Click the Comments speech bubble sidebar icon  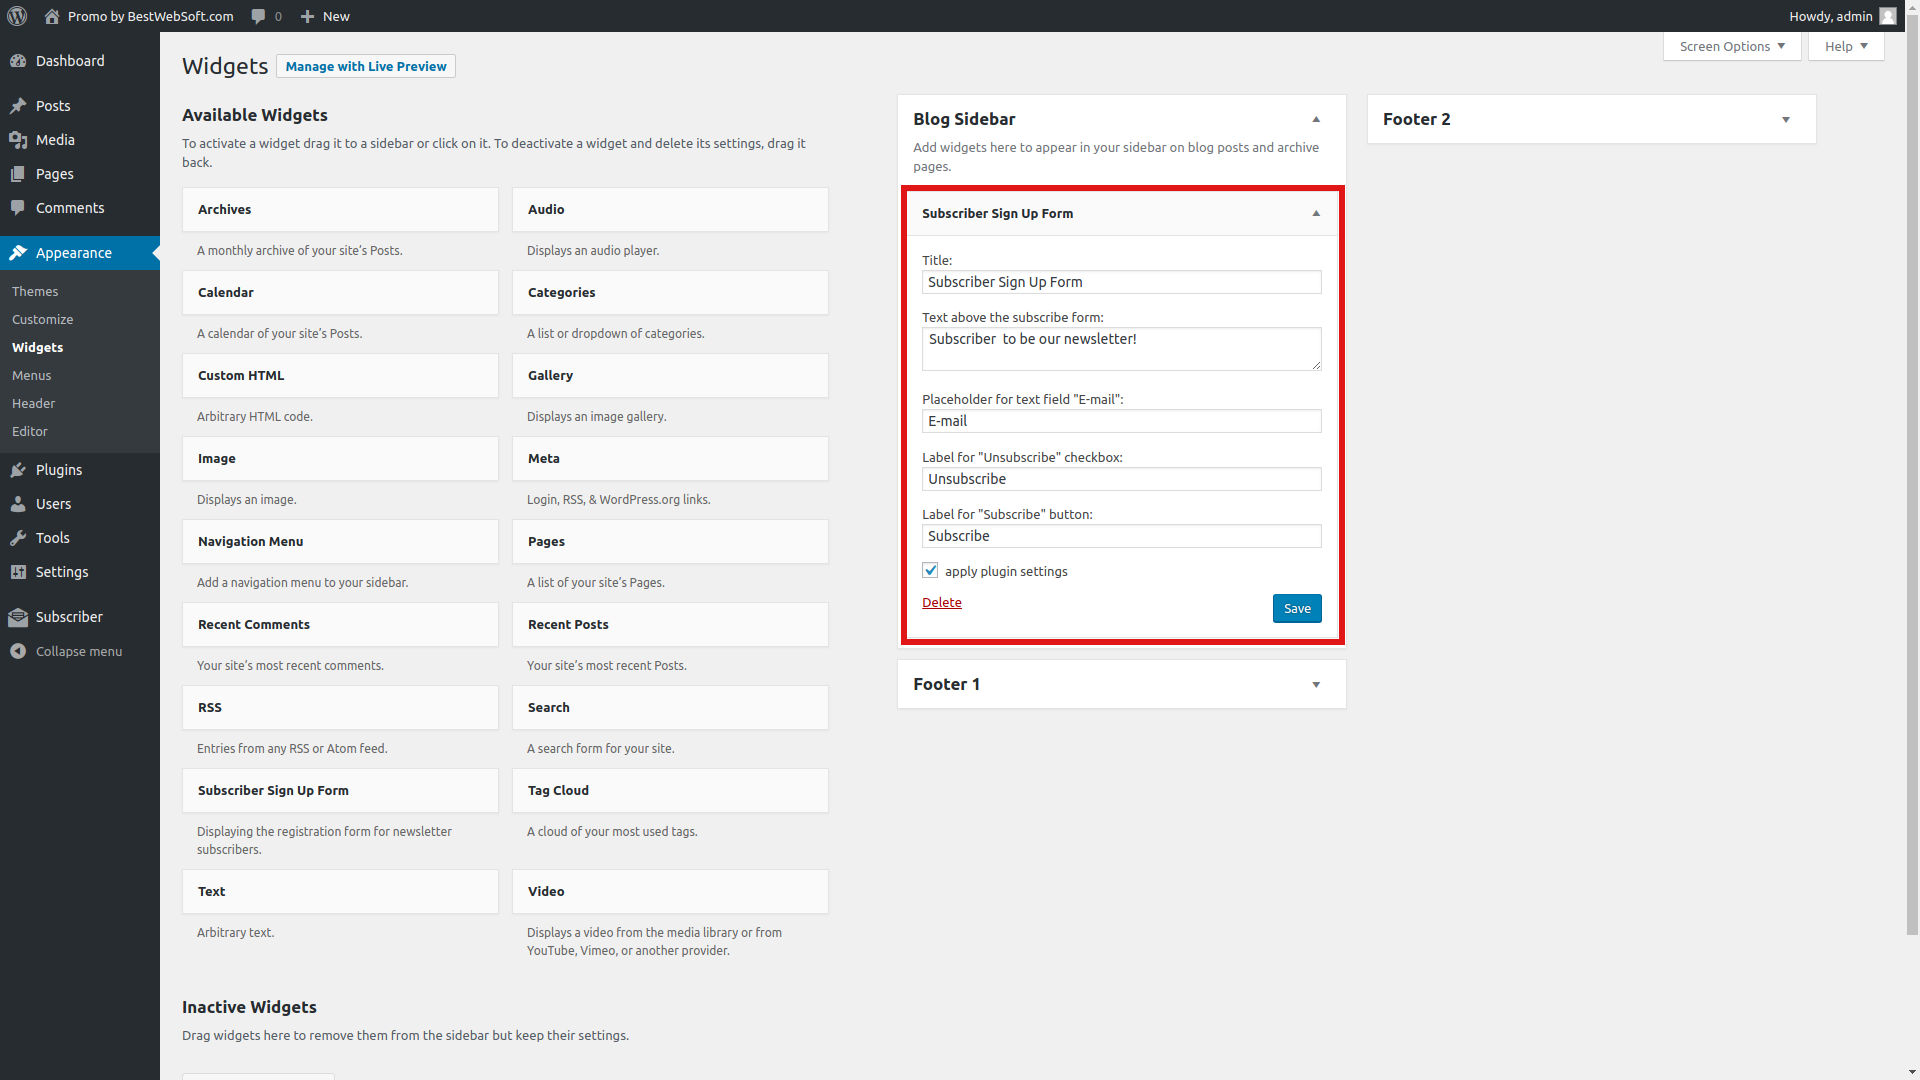tap(18, 208)
